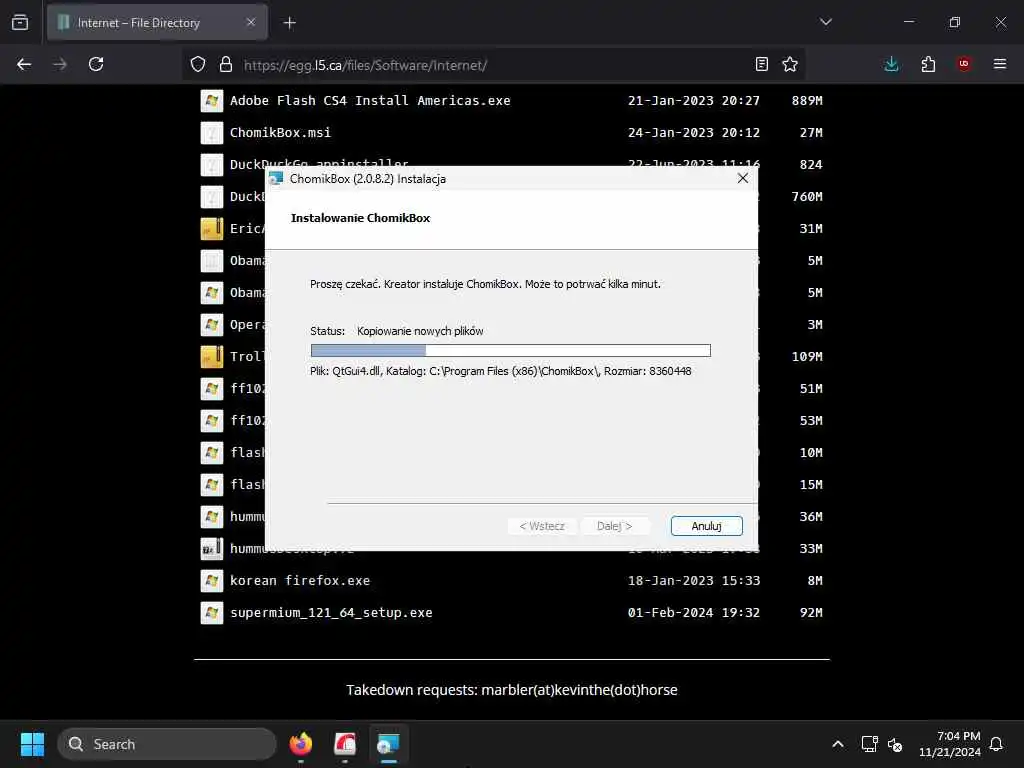Image resolution: width=1024 pixels, height=768 pixels.
Task: Open the Firefox hamburger application menu
Action: tap(1000, 64)
